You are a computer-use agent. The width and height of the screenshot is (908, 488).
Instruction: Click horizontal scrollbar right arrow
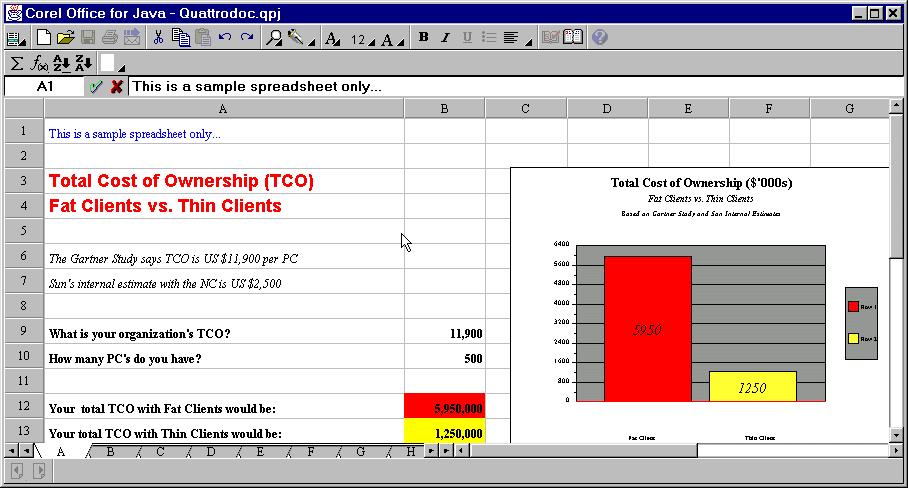click(896, 450)
